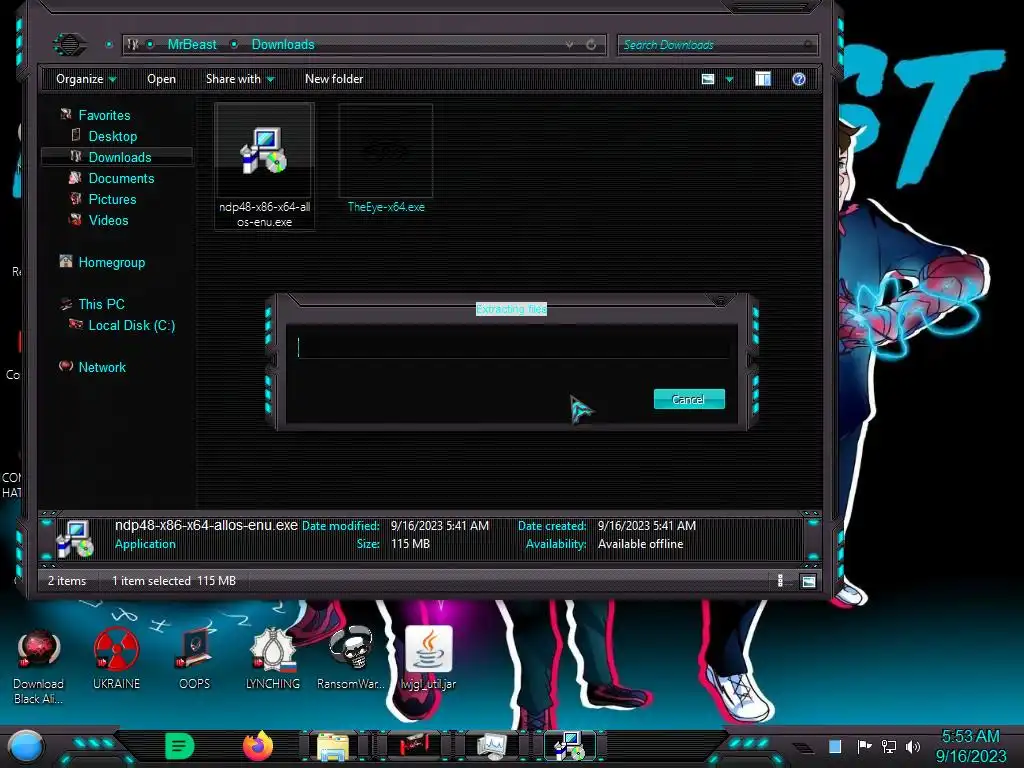Cancel the Extracting files dialog
Viewport: 1024px width, 768px height.
click(689, 399)
